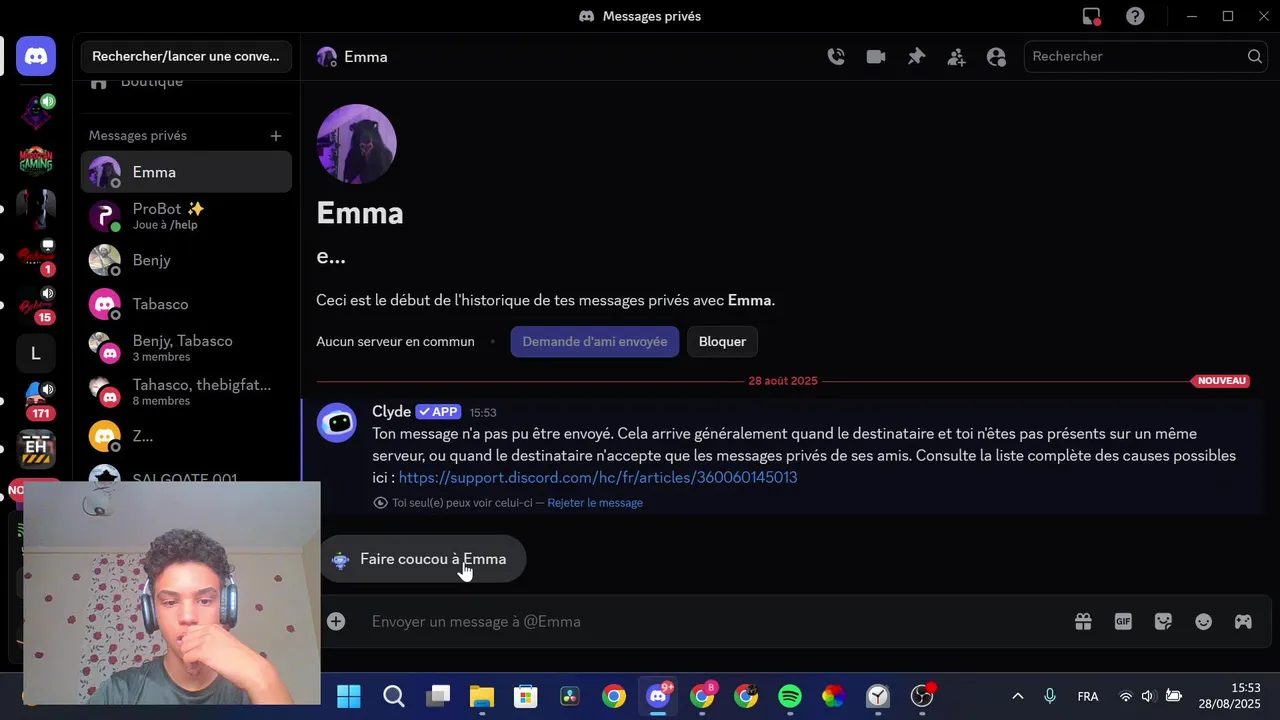Open the Tabasco conversation

(x=186, y=304)
